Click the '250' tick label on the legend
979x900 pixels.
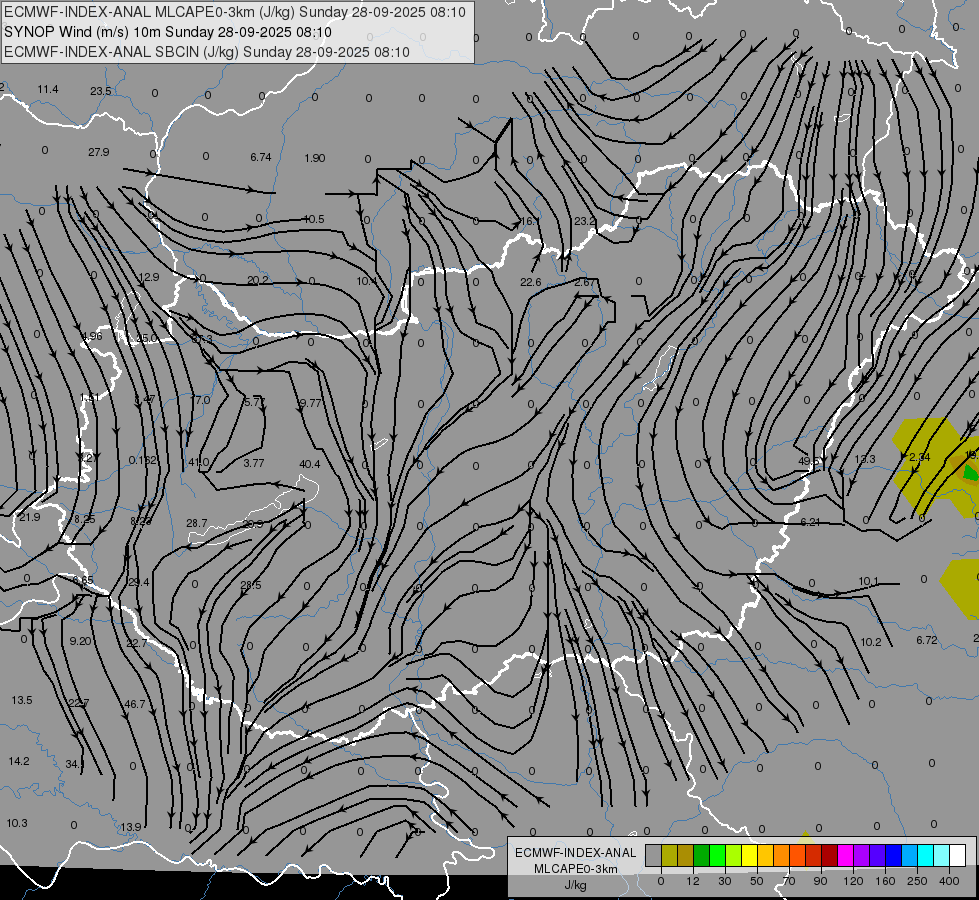click(x=917, y=881)
